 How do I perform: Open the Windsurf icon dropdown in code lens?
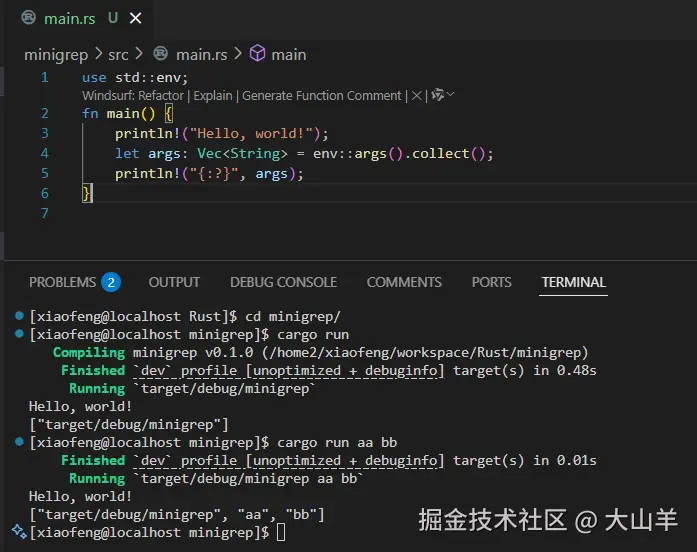point(442,95)
